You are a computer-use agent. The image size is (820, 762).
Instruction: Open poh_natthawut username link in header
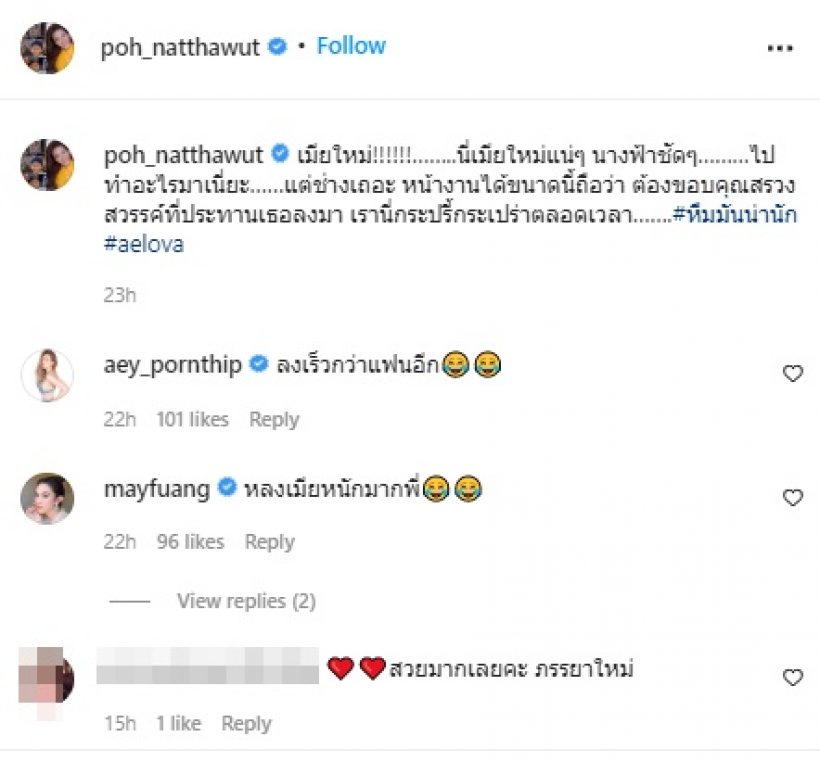pyautogui.click(x=181, y=46)
